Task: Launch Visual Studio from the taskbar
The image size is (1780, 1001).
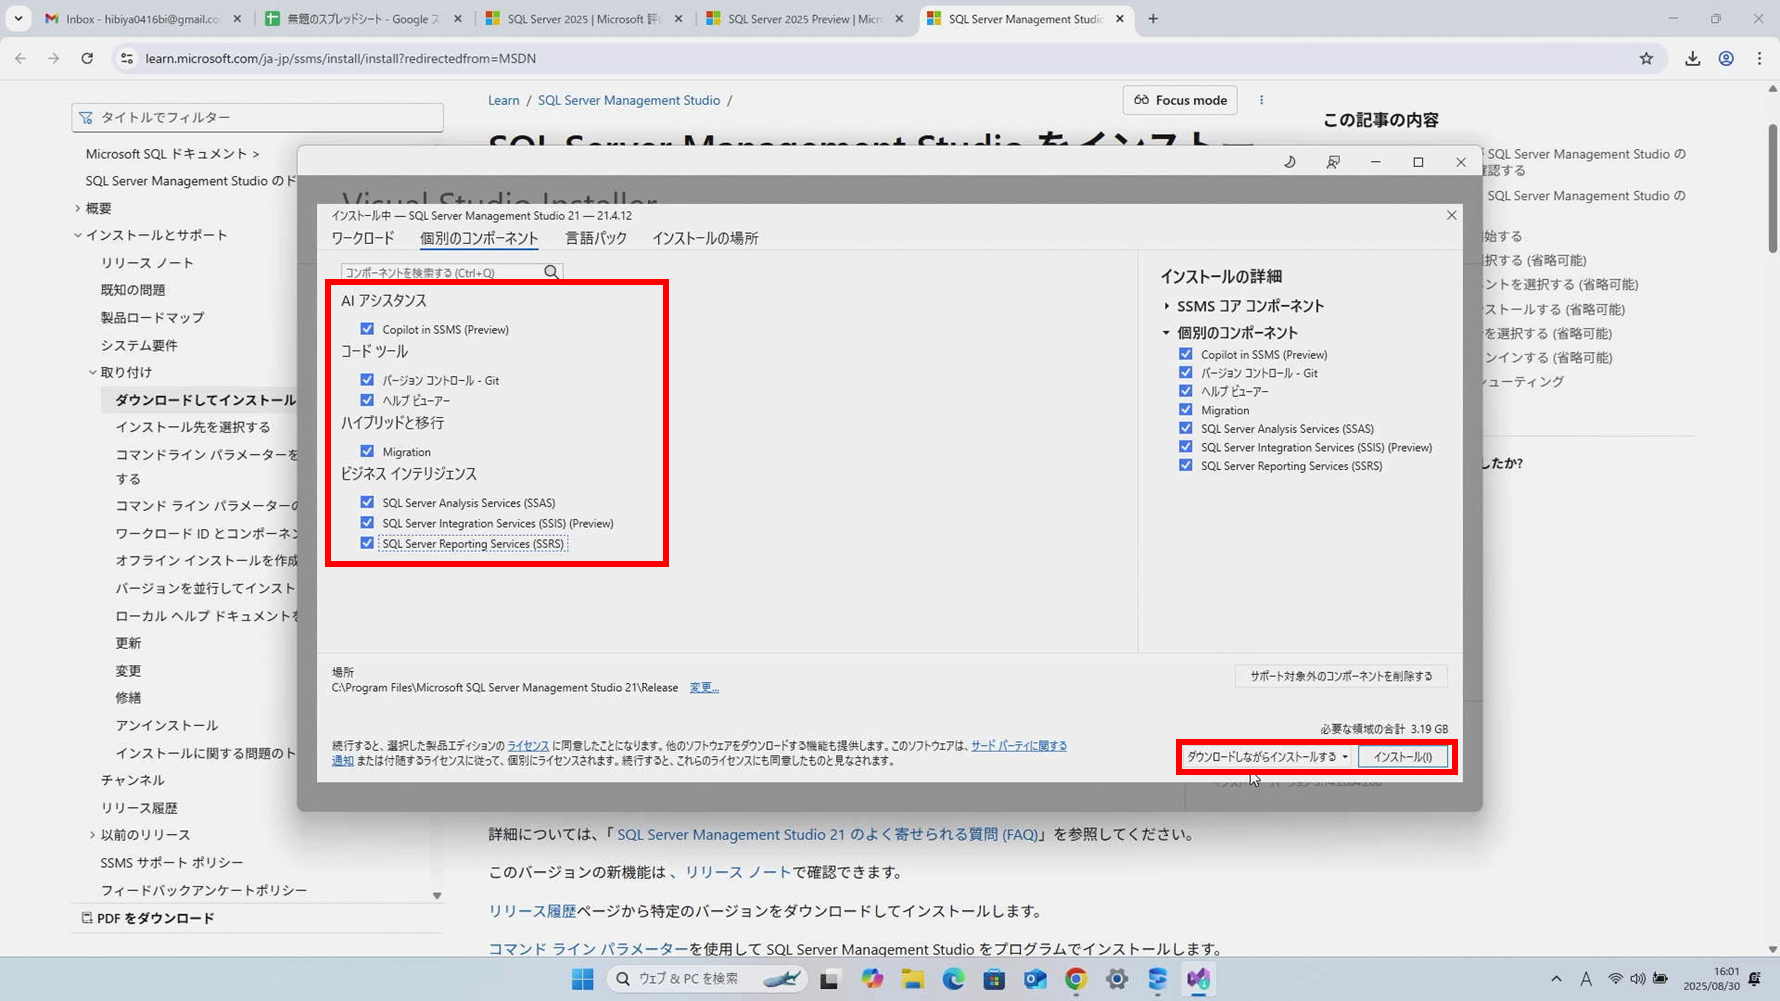Action: (x=1198, y=979)
